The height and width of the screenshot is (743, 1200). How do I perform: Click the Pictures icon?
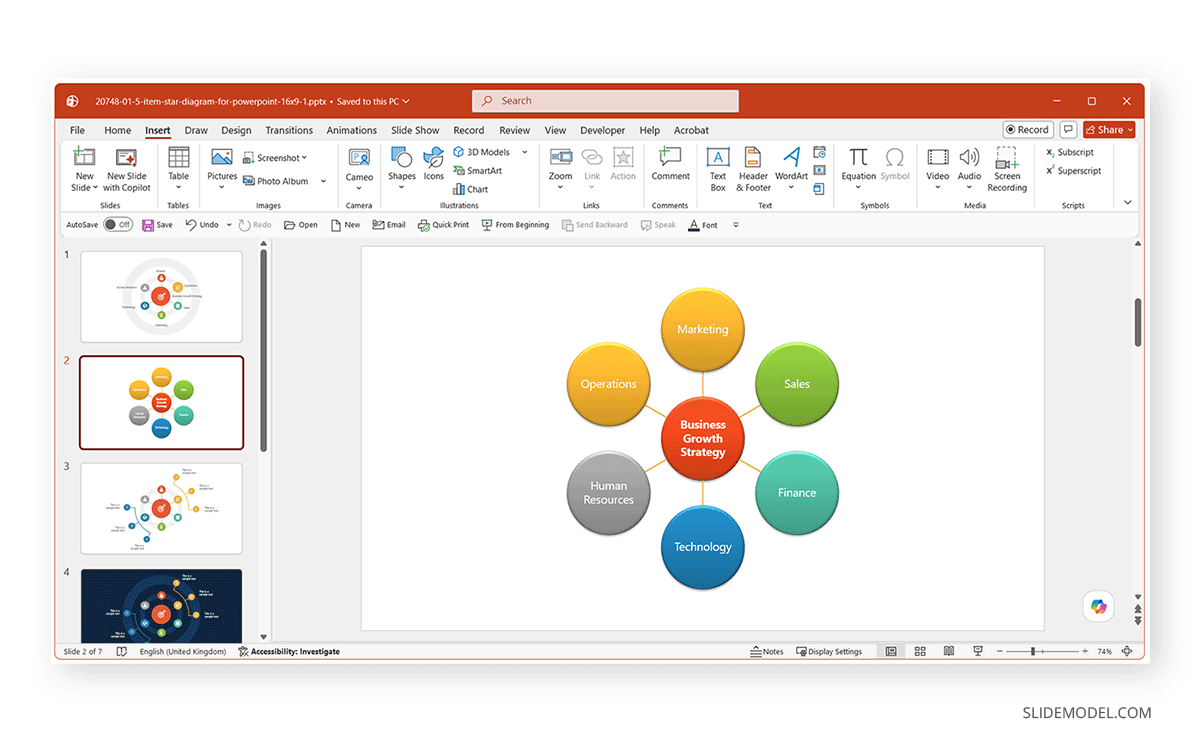[x=222, y=166]
